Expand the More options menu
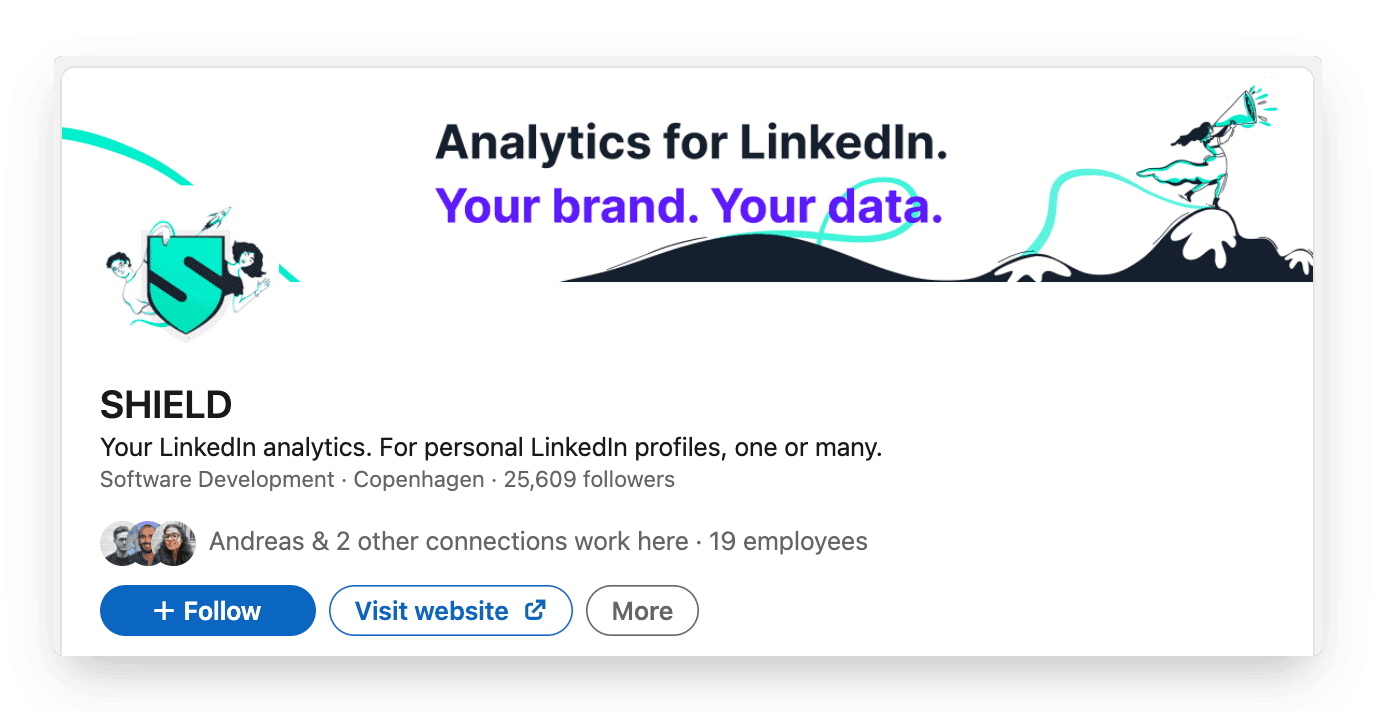 [642, 611]
